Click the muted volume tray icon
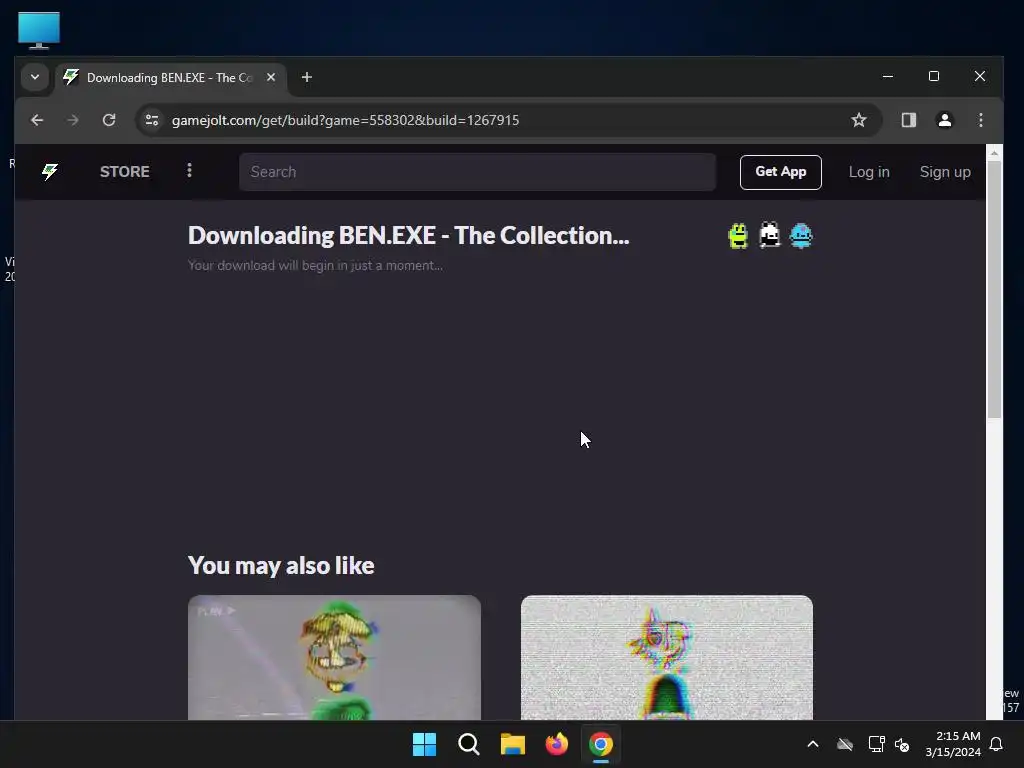 (902, 744)
